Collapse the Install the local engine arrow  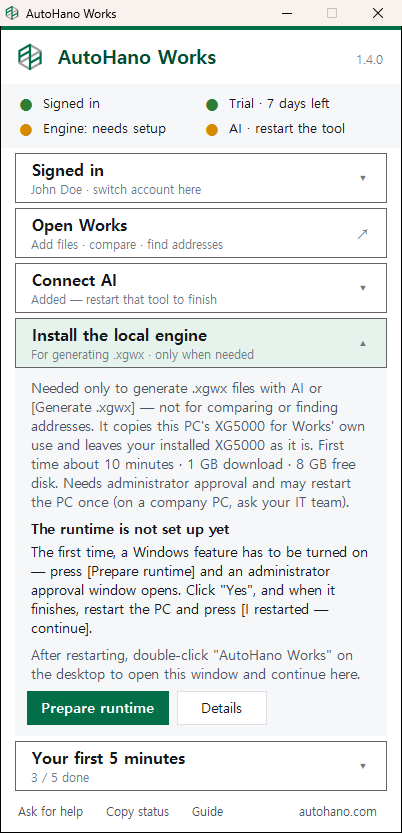pyautogui.click(x=363, y=344)
